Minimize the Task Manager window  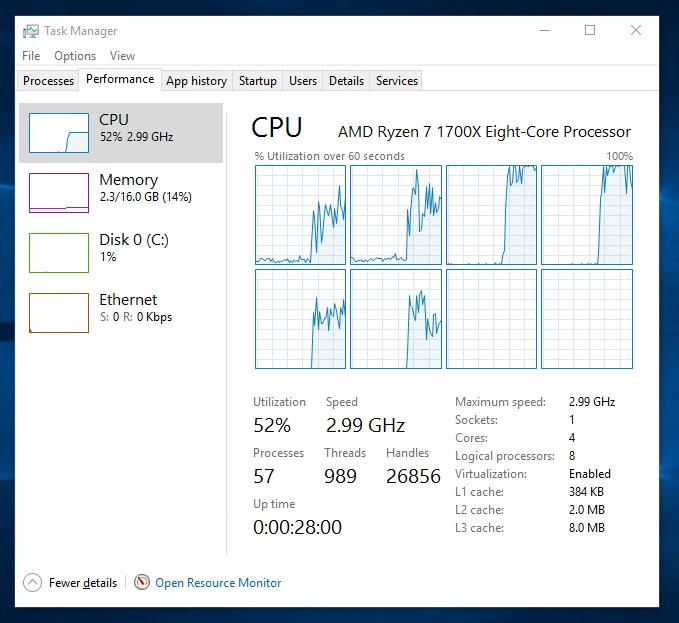545,30
